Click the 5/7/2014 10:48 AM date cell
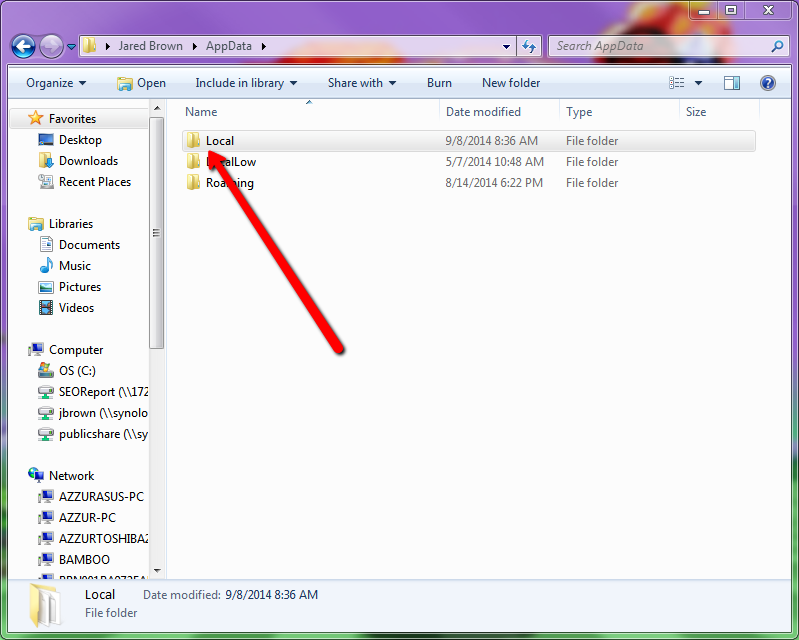Screen dimensions: 799x640 click(x=494, y=162)
